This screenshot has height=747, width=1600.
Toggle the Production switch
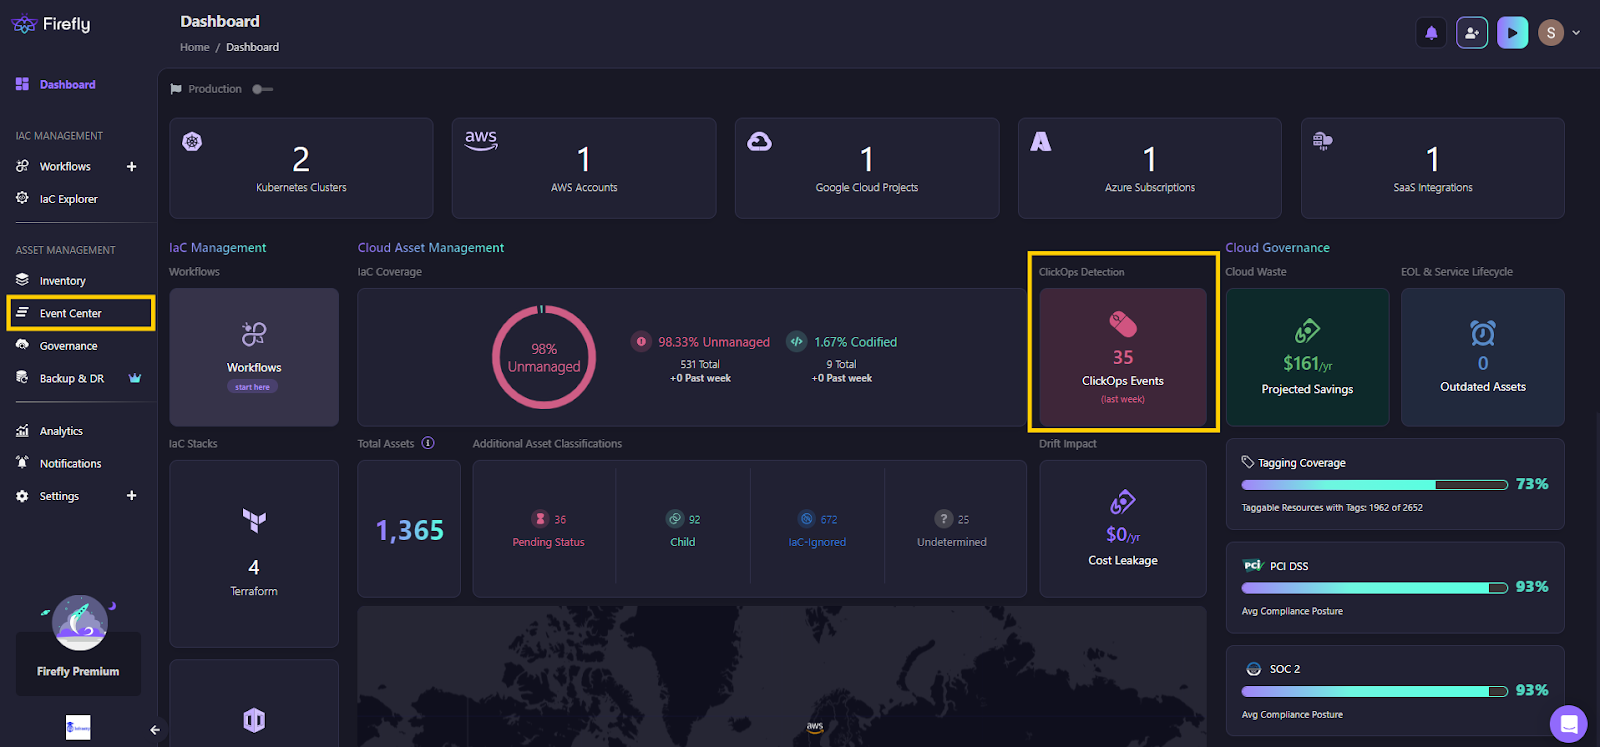[x=262, y=89]
